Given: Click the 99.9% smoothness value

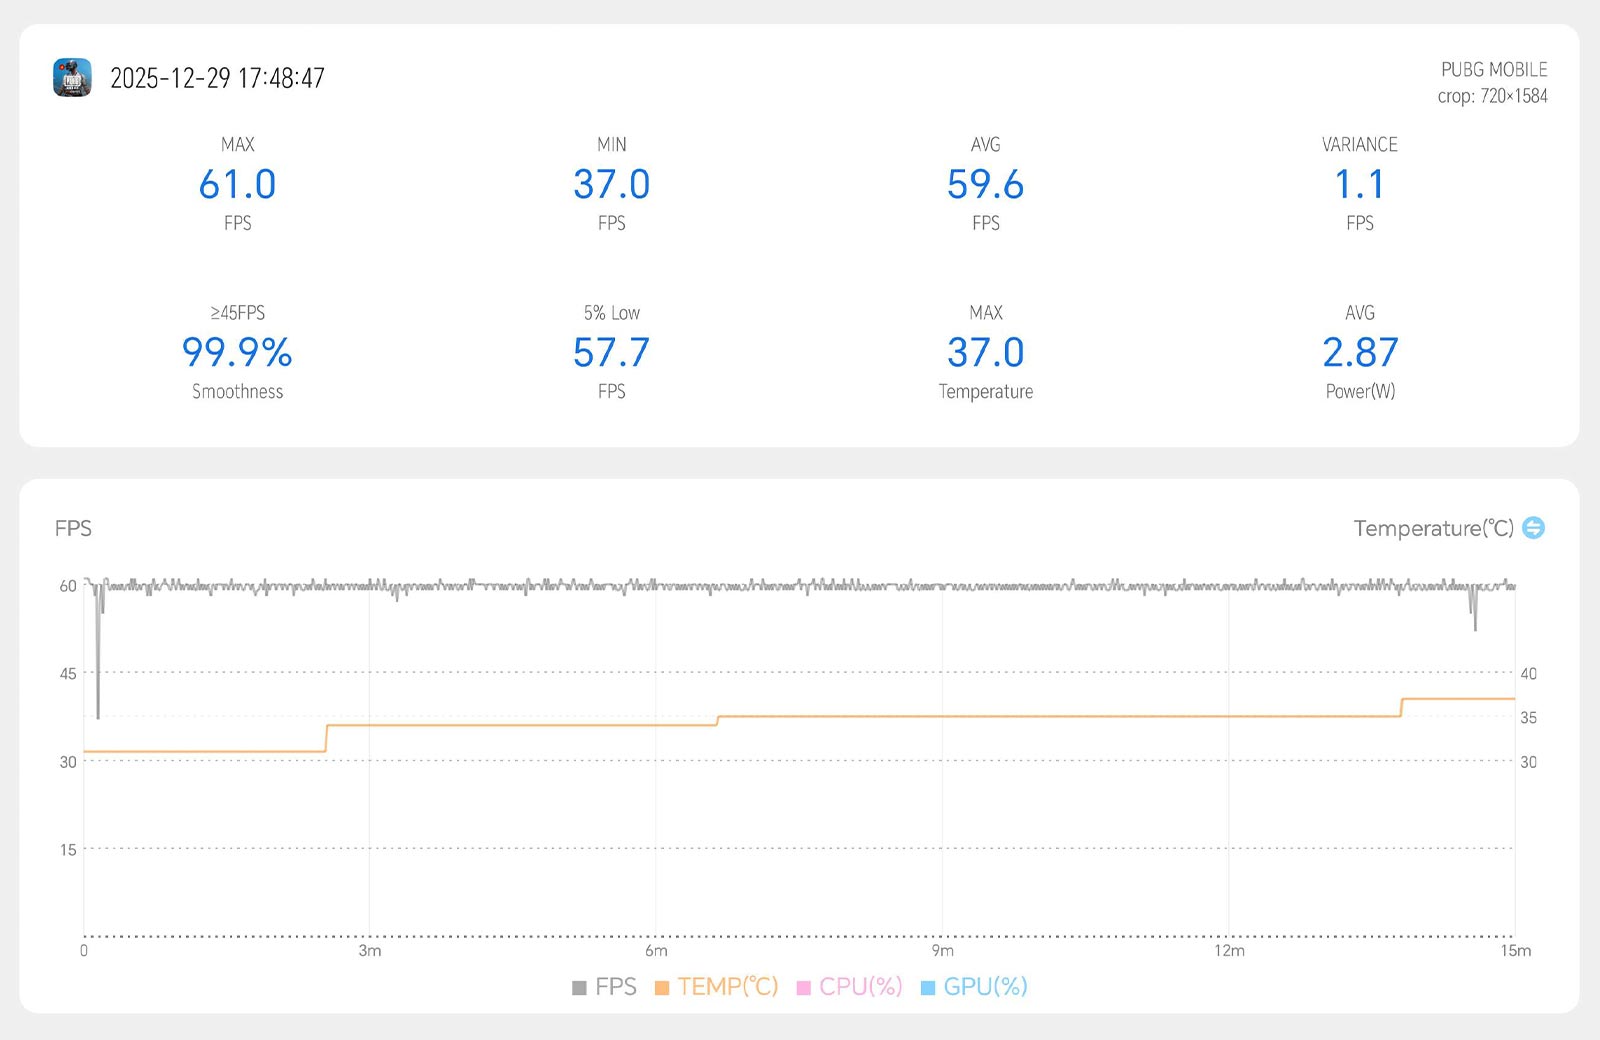Looking at the screenshot, I should 237,352.
